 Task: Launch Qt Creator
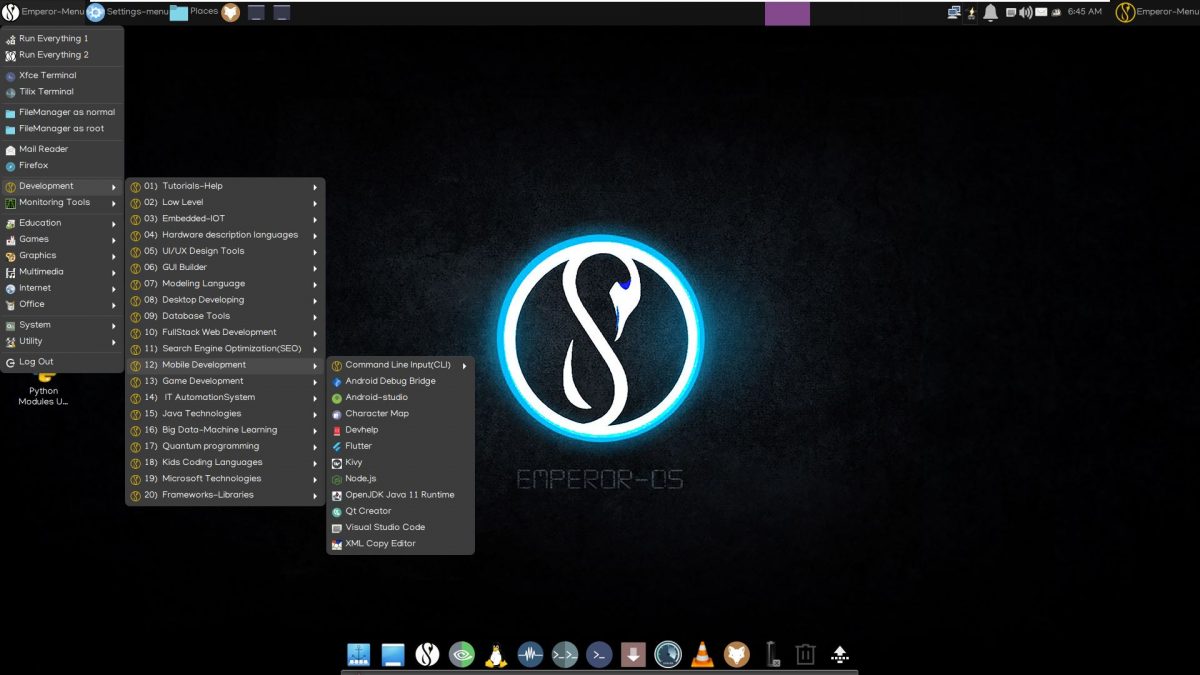click(x=366, y=510)
